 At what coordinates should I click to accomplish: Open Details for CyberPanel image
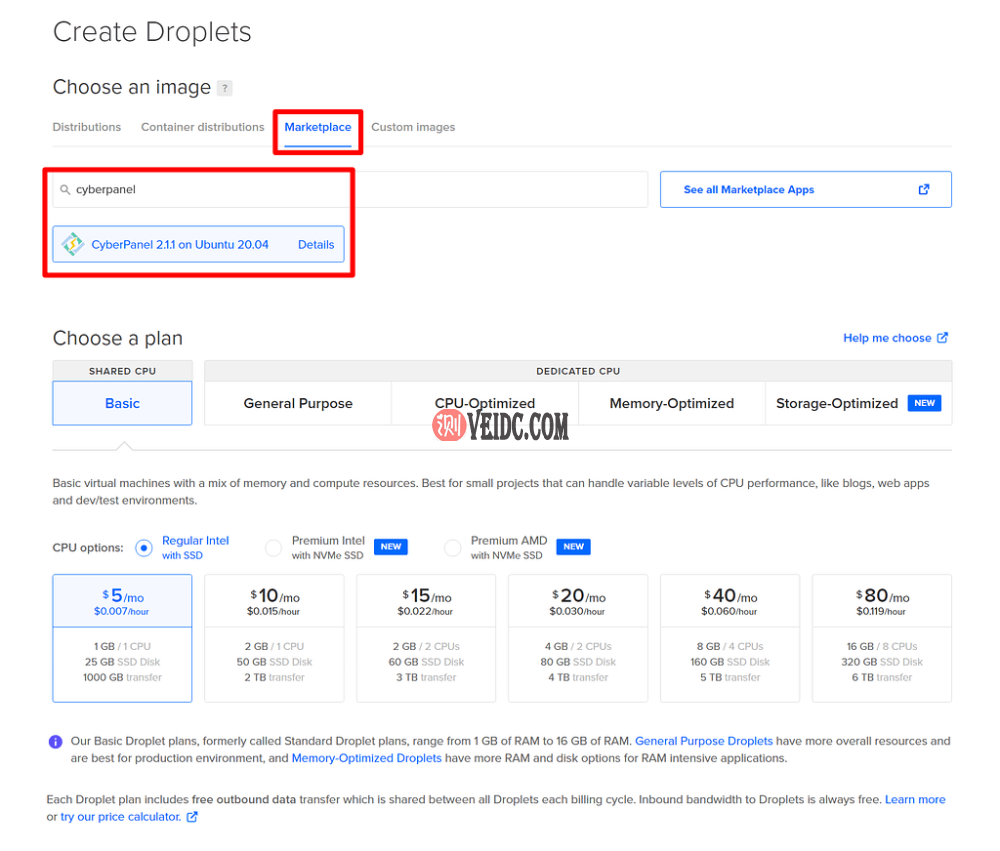[316, 244]
